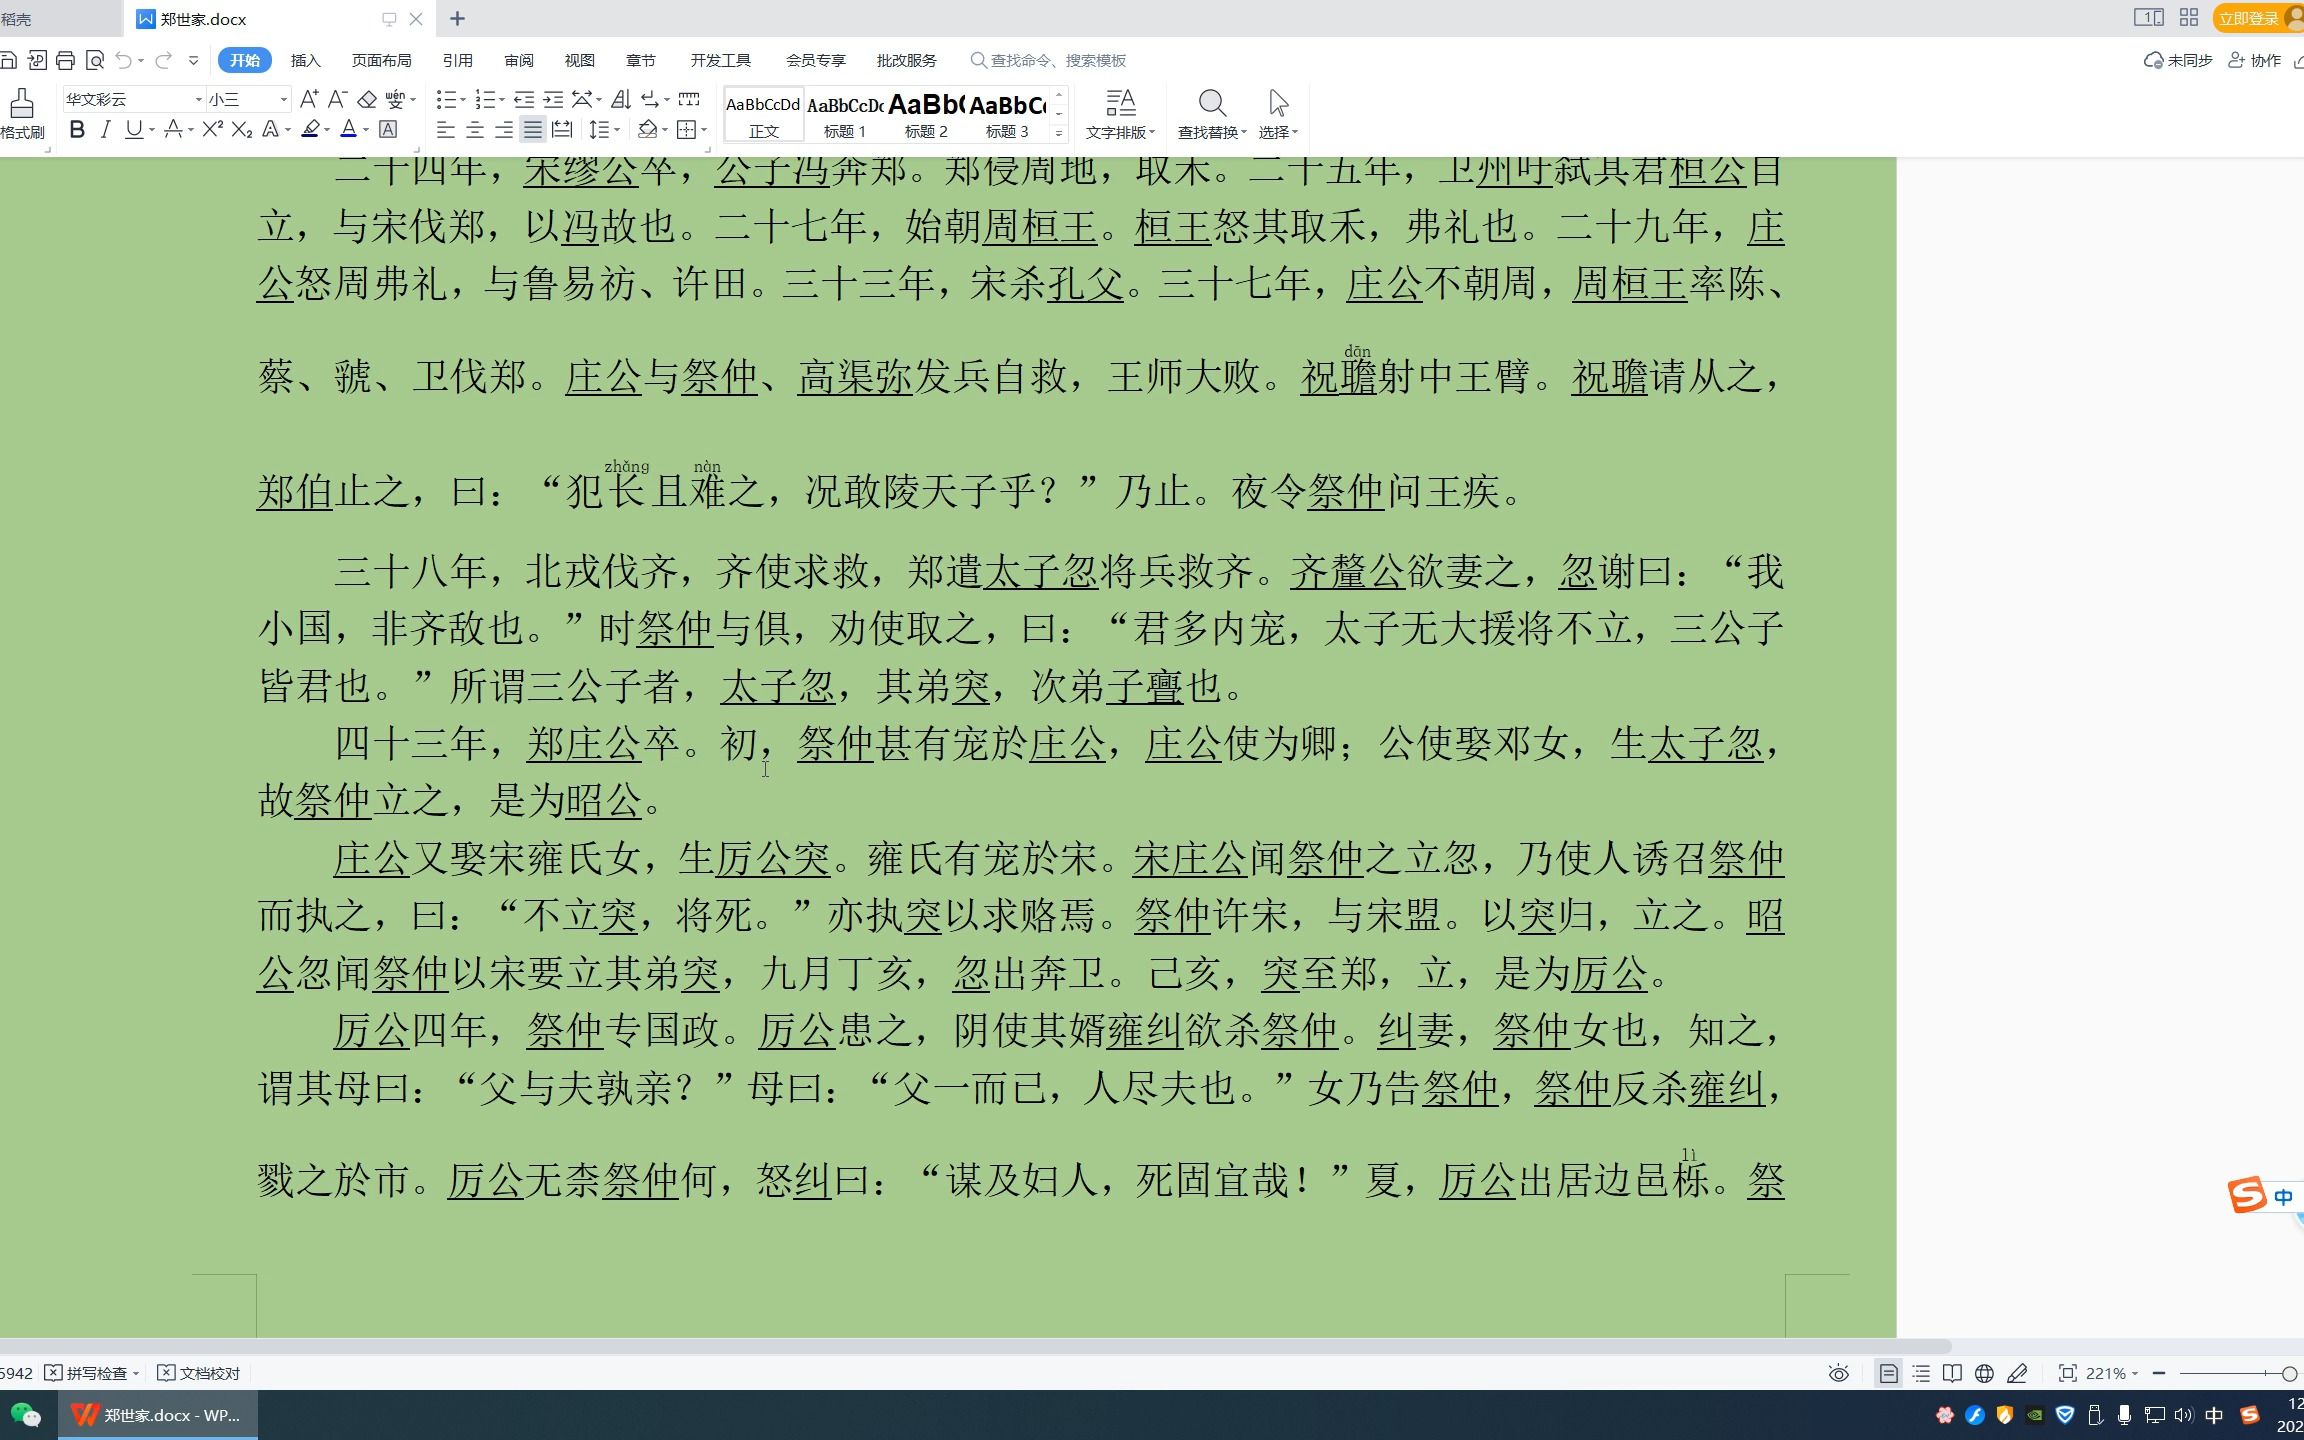
Task: Open the 章节 (Chapter) tab
Action: [640, 60]
